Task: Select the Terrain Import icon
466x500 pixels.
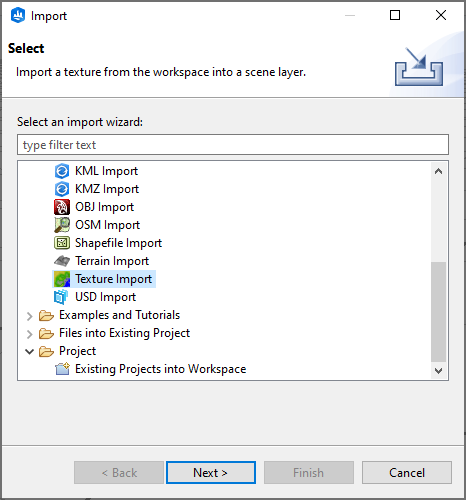Action: pyautogui.click(x=62, y=261)
